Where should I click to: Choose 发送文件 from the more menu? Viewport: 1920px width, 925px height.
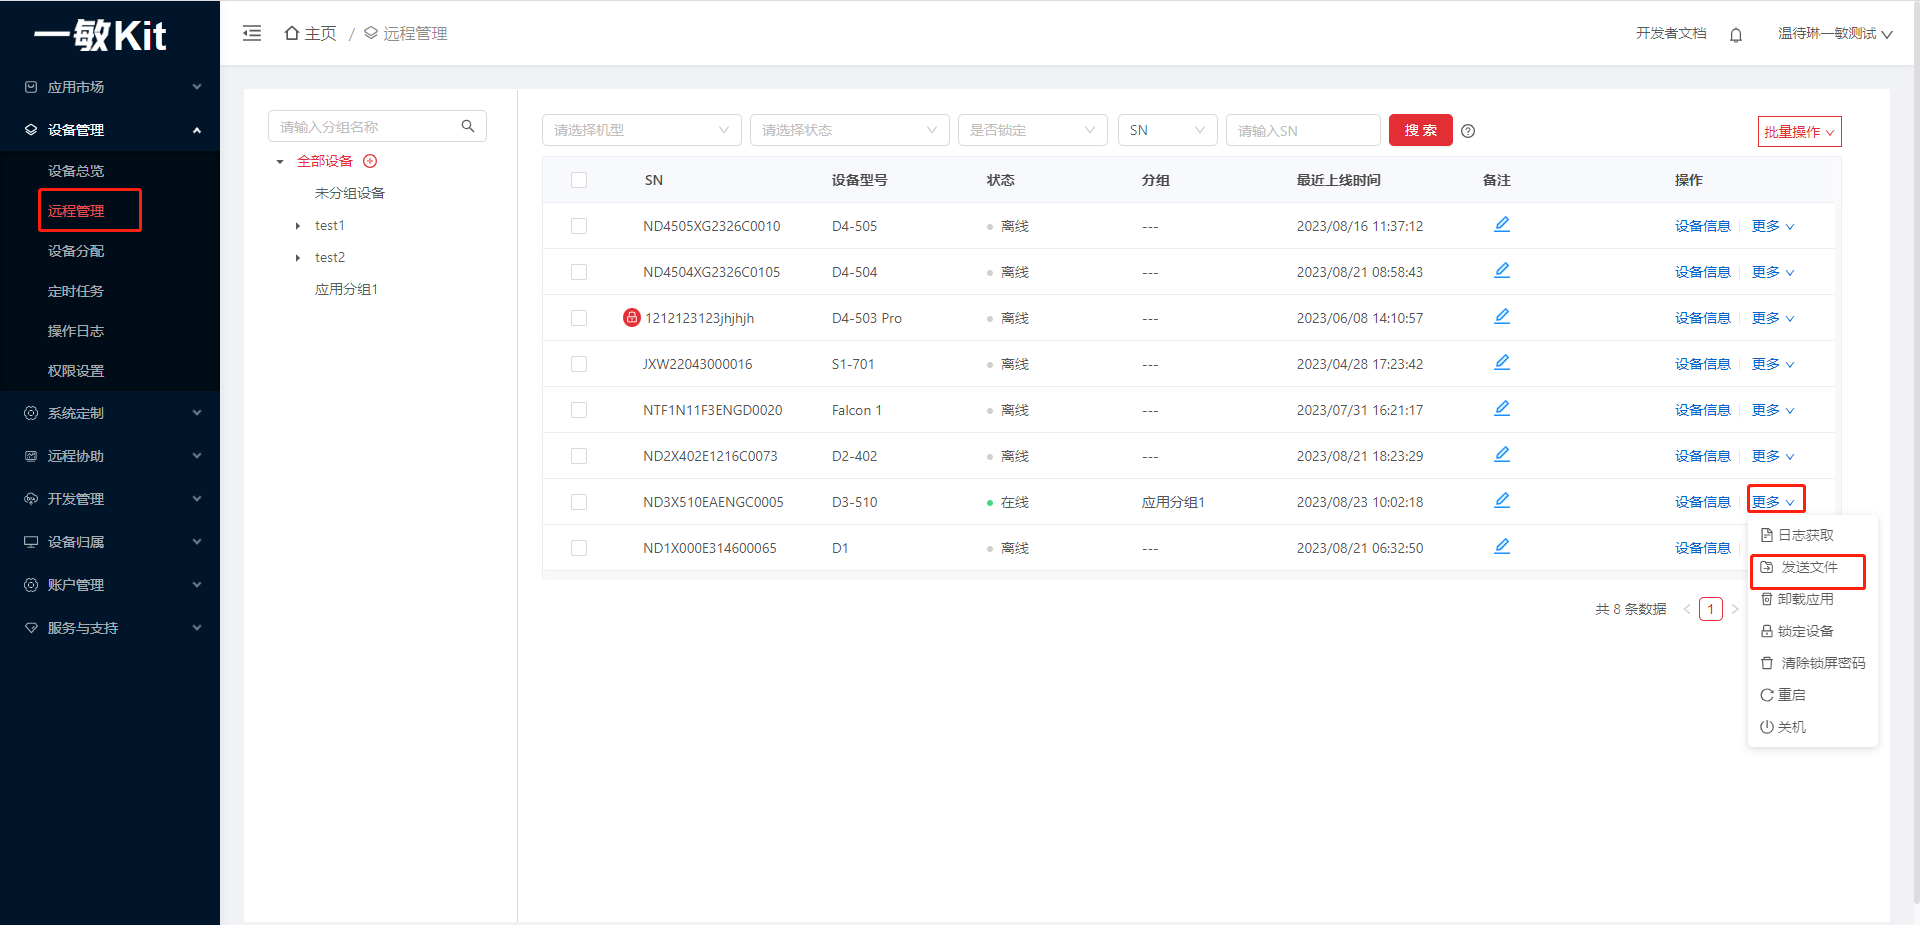[1808, 567]
